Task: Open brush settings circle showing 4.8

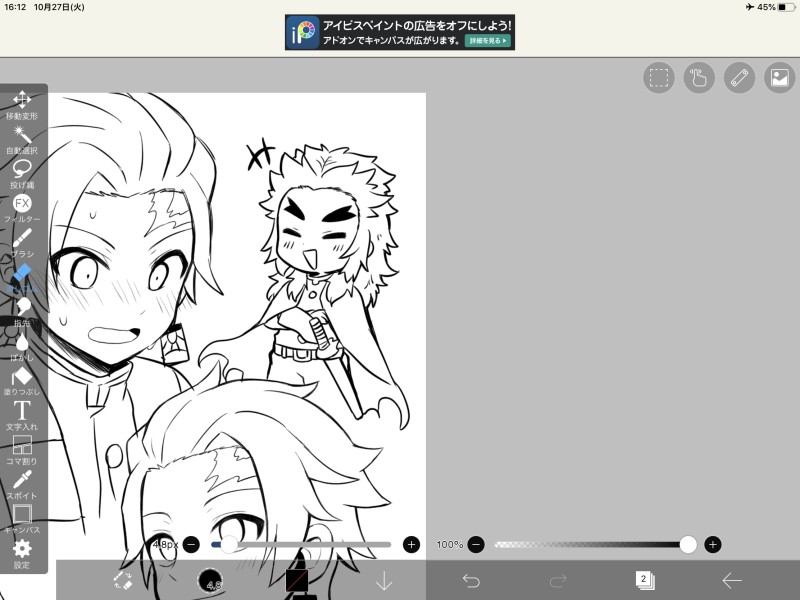Action: tap(210, 581)
